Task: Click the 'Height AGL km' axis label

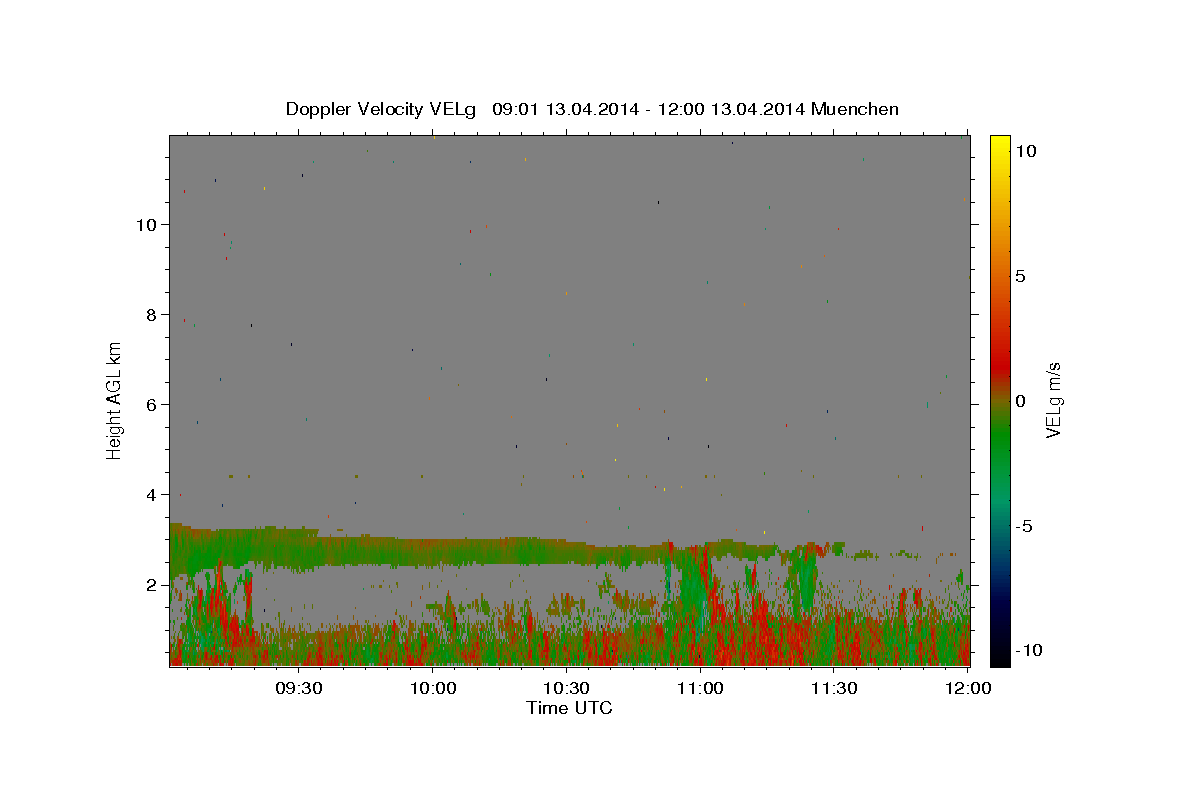Action: click(x=115, y=400)
